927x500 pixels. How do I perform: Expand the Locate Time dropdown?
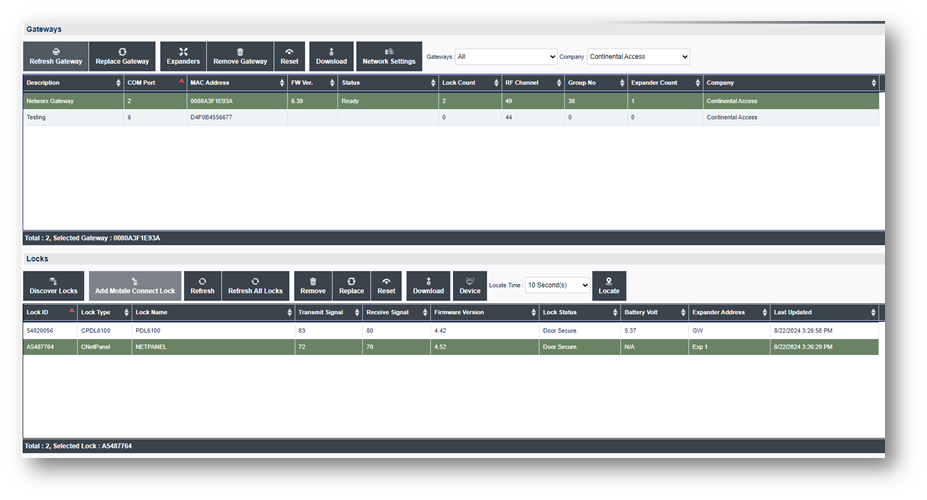point(557,285)
